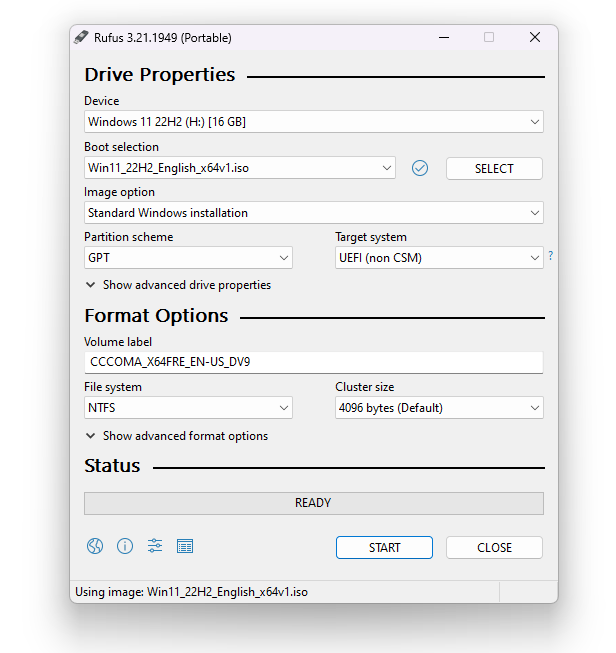Screen dimensions: 616x653
Task: Open the Target system dropdown
Action: [439, 258]
